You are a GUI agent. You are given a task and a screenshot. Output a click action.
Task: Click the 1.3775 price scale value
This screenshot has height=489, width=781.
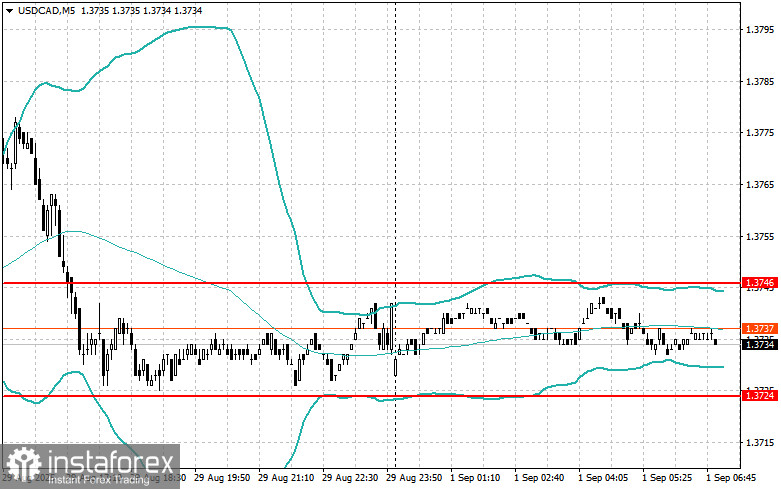click(760, 132)
